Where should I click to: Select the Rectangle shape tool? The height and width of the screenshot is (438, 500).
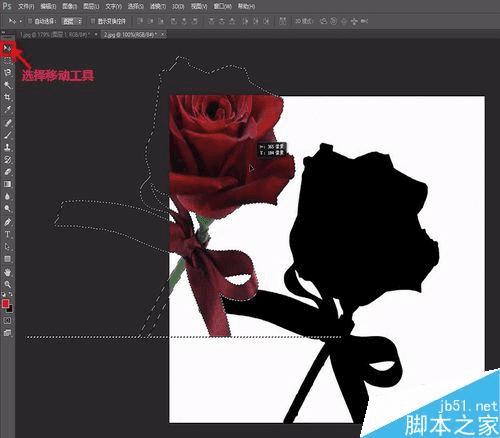(7, 259)
